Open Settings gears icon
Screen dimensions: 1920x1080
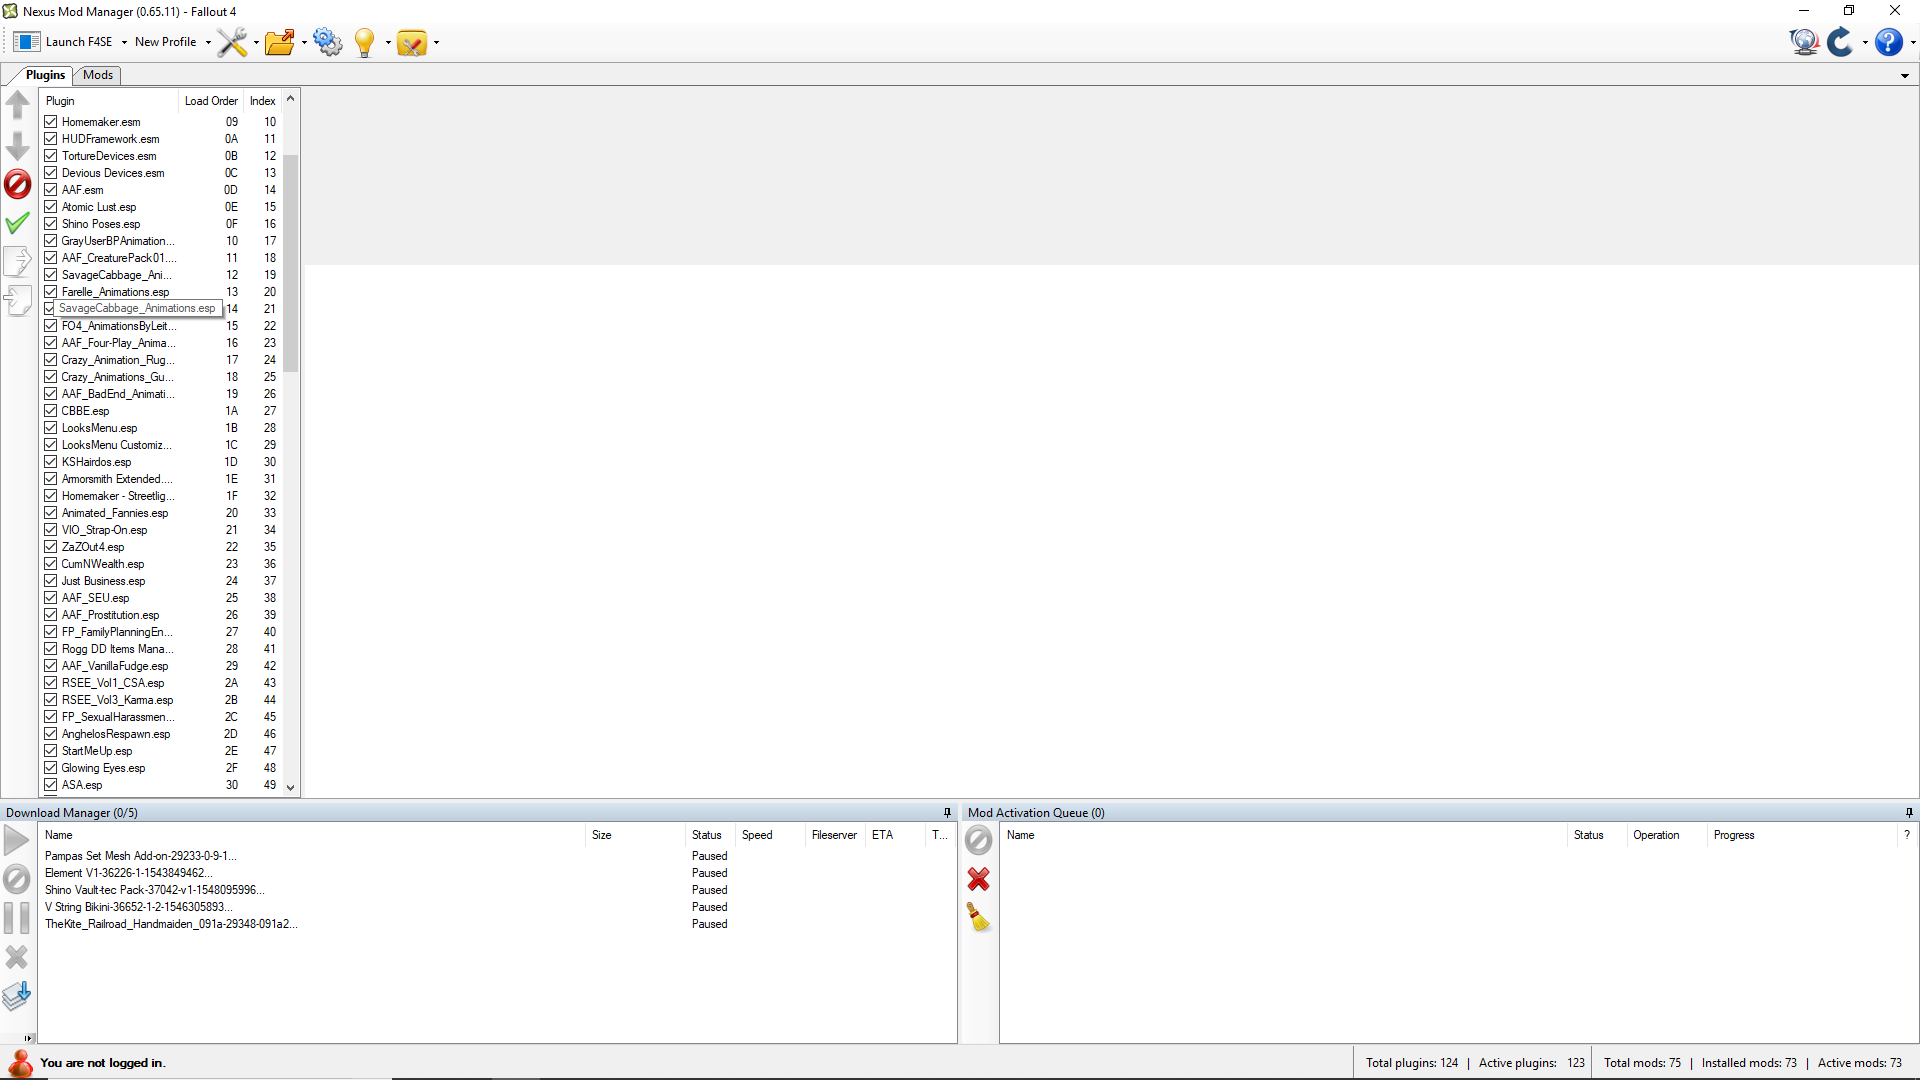[328, 42]
